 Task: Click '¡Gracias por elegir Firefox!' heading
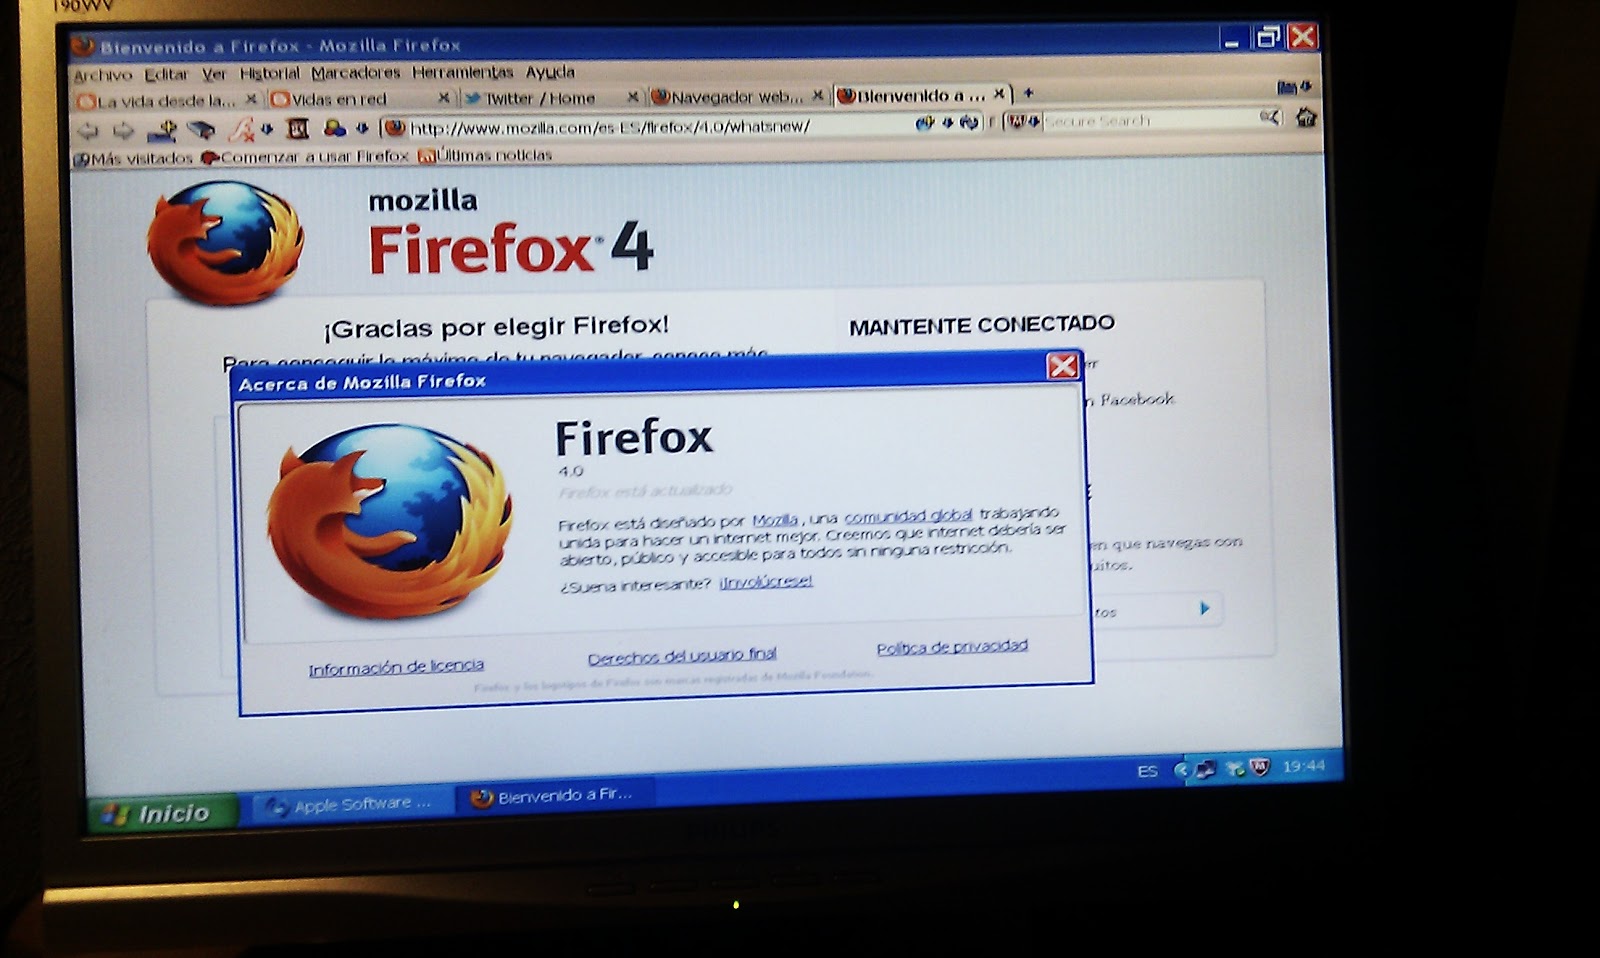coord(496,327)
